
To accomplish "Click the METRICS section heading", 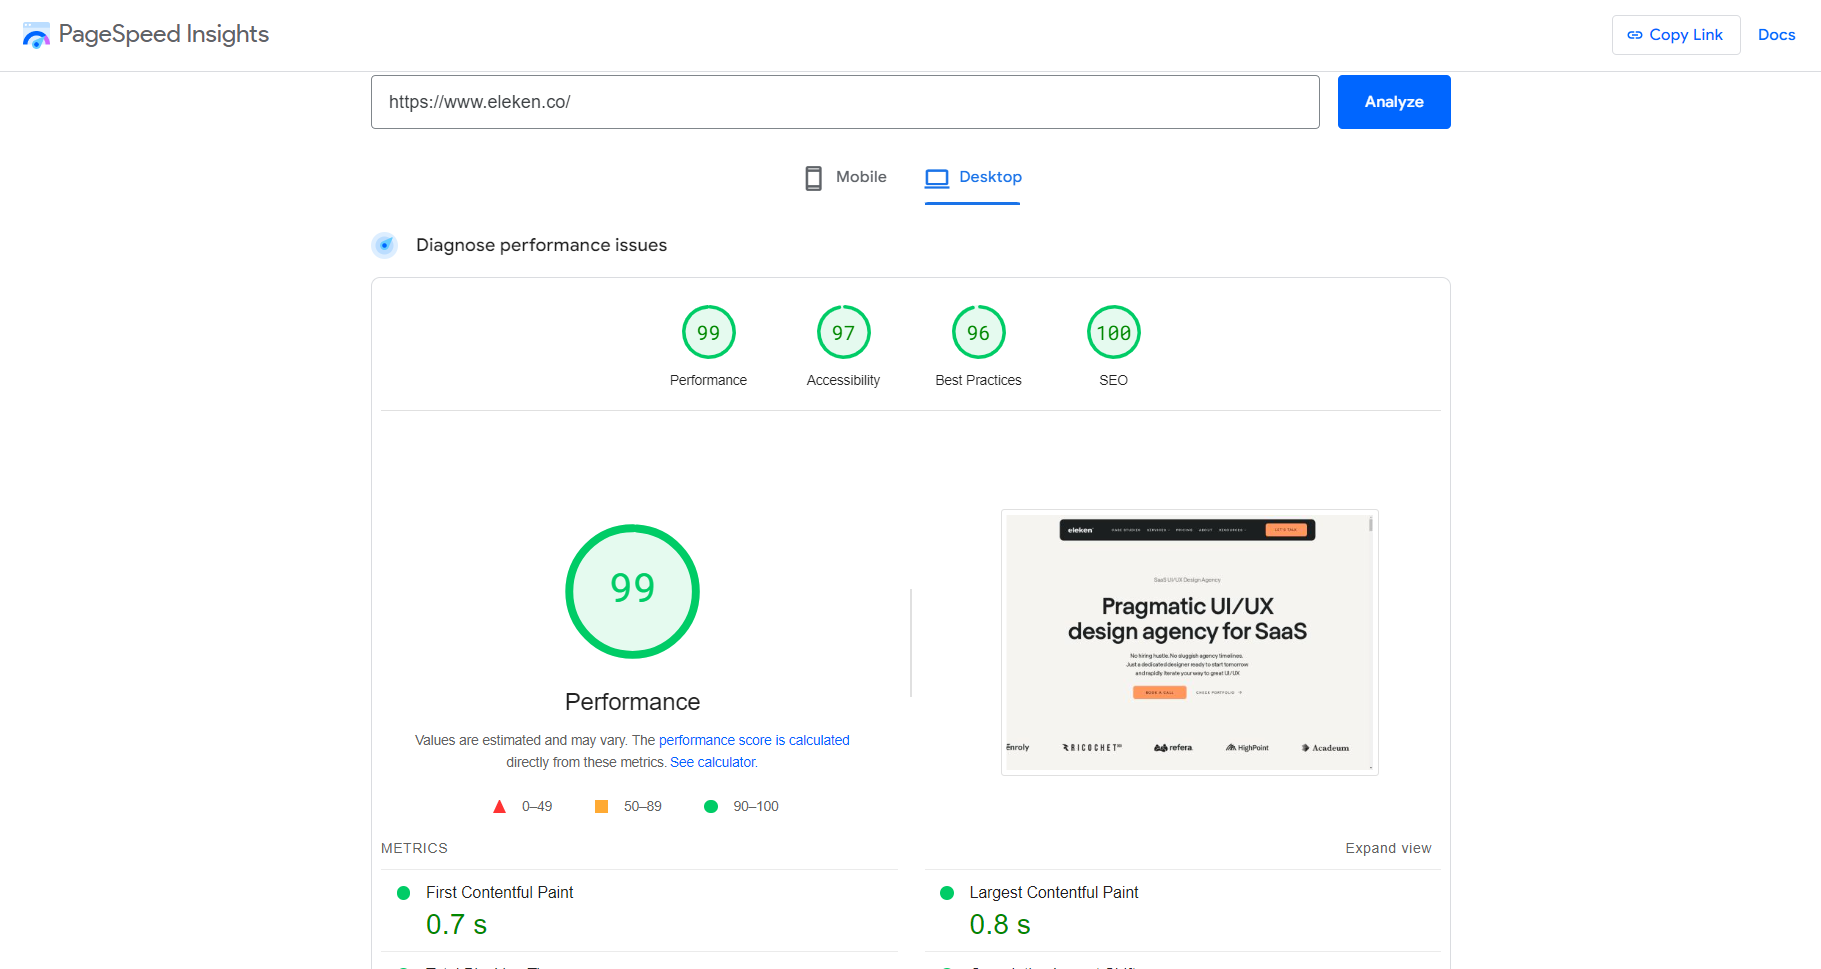I will 414,848.
